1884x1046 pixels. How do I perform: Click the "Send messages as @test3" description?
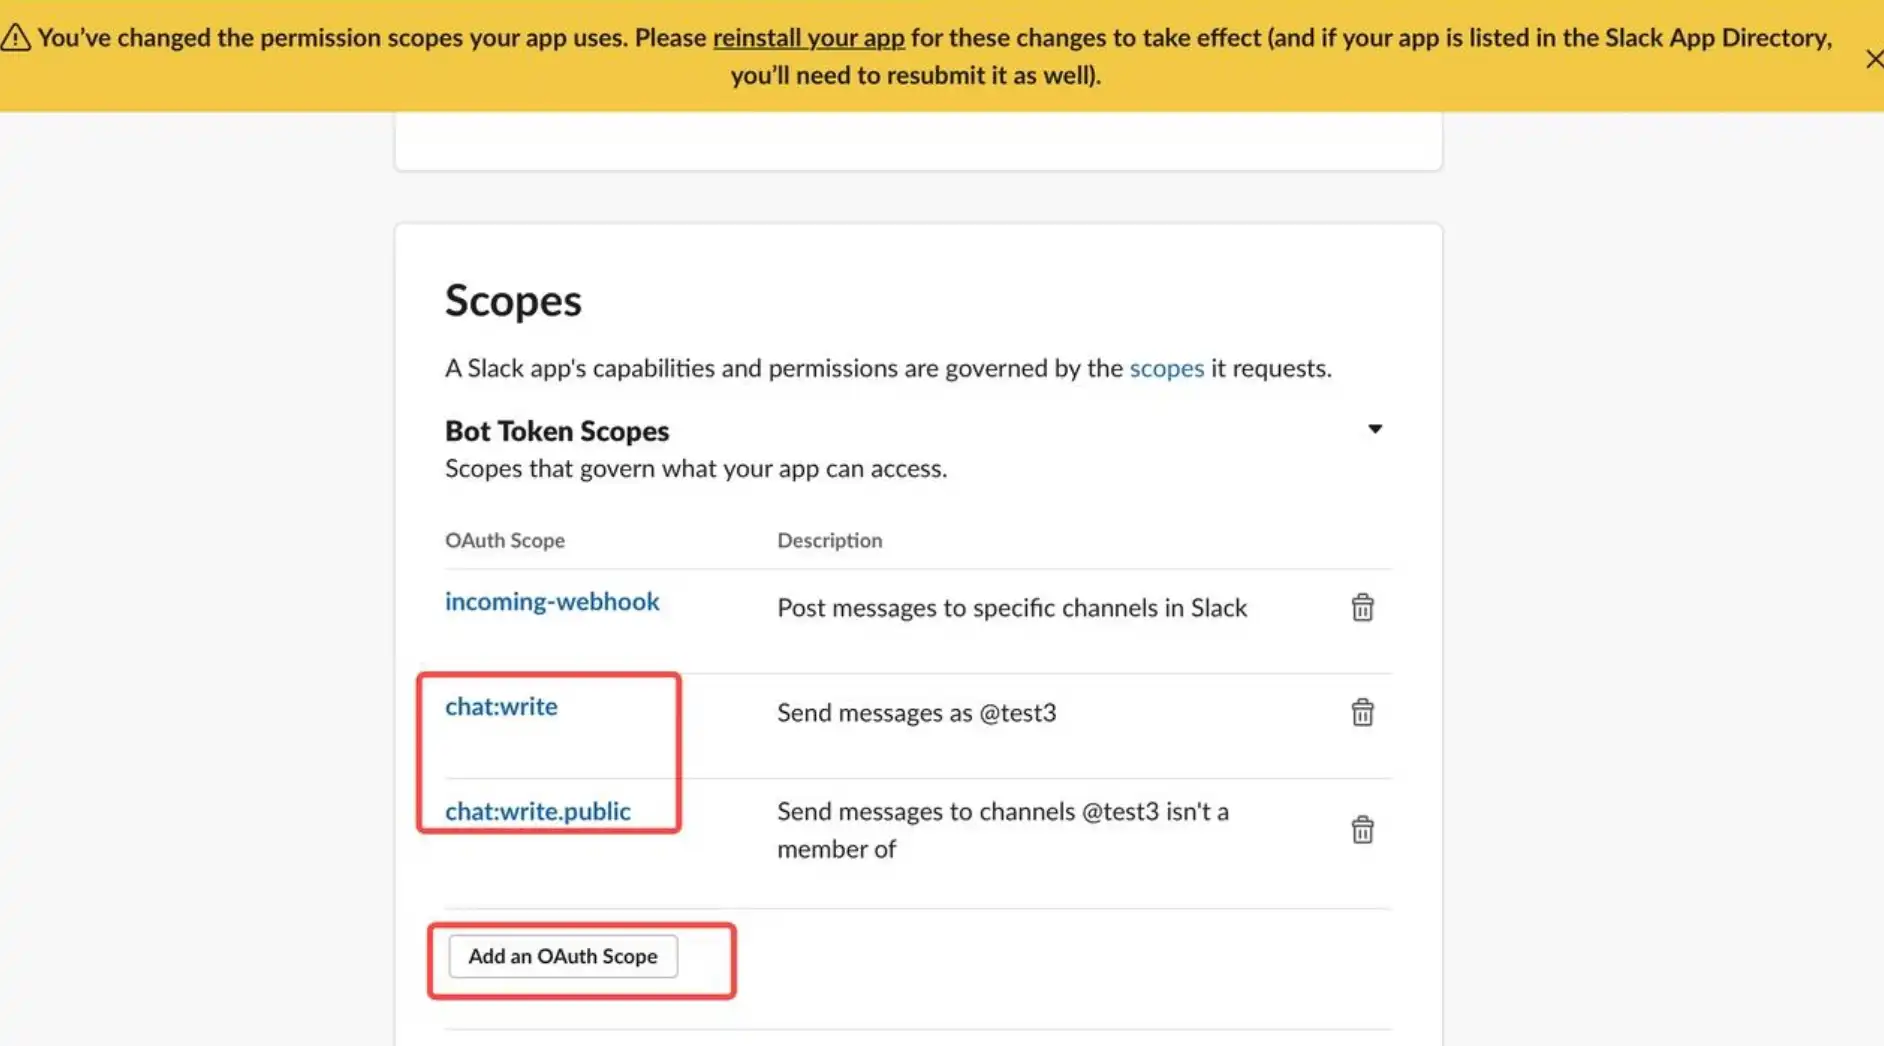click(x=916, y=713)
